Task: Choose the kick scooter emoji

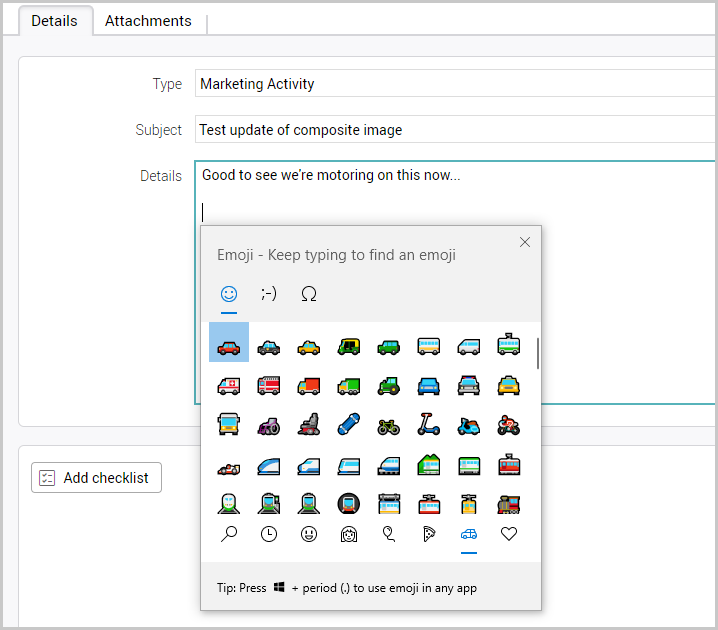Action: pos(429,424)
